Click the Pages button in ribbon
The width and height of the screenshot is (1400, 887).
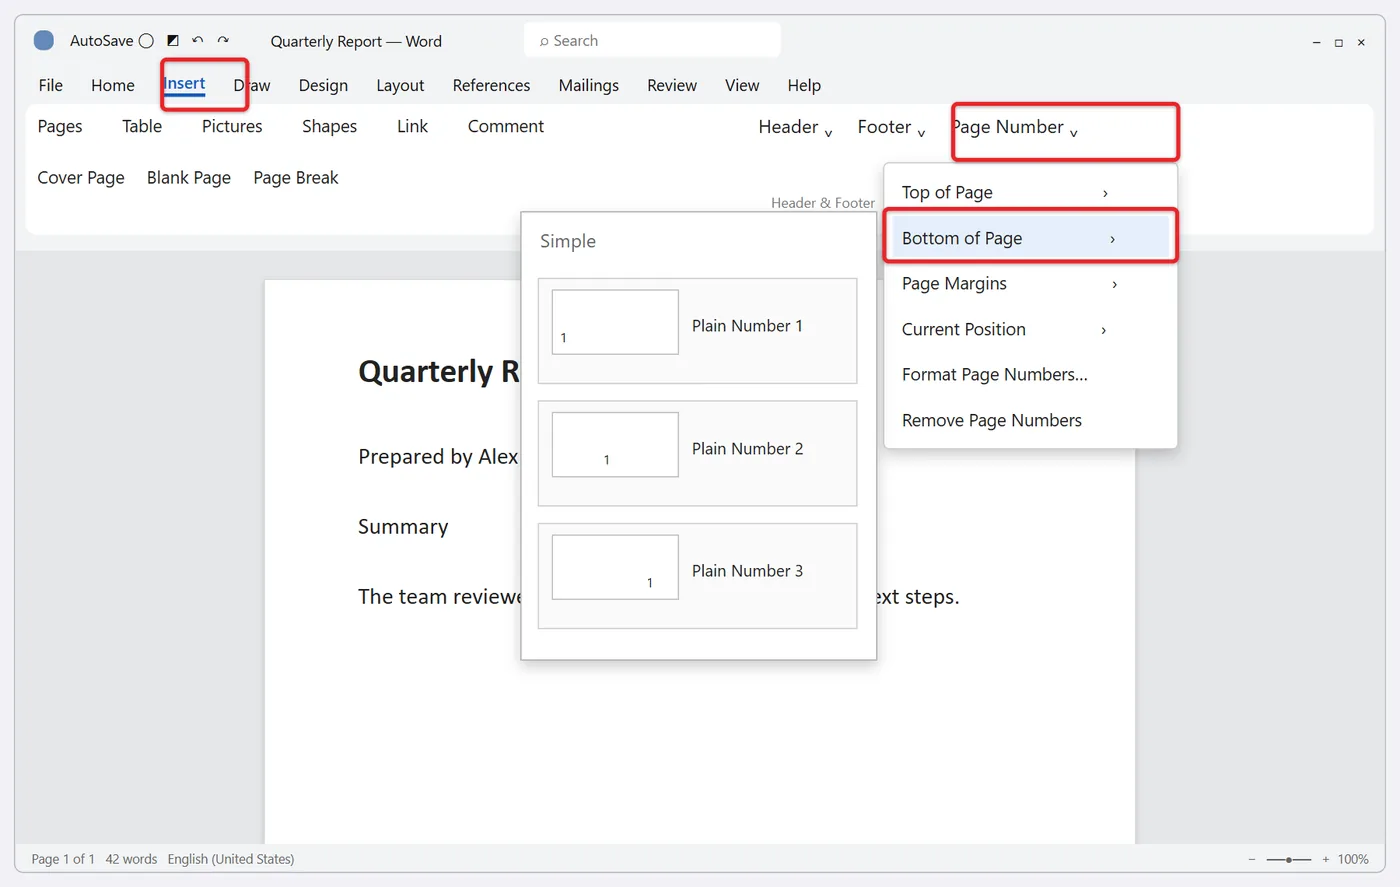(60, 127)
